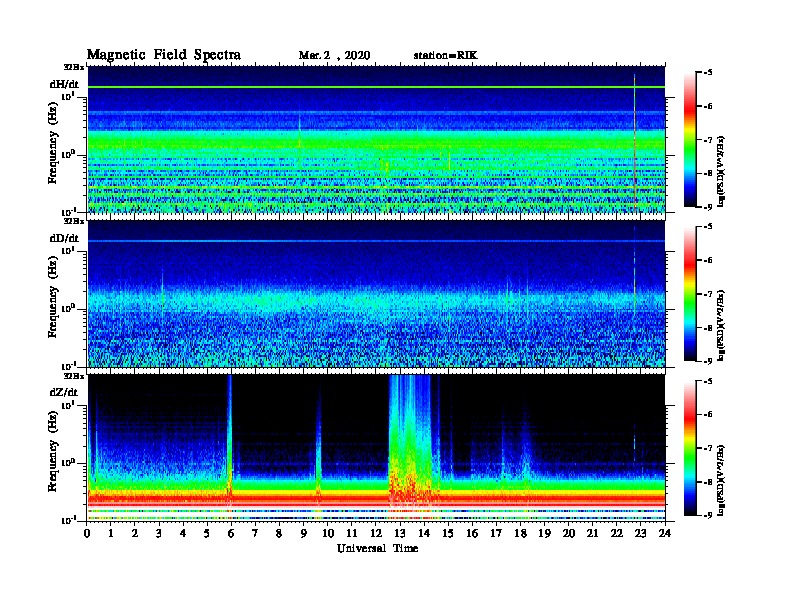Screen dimensions: 792x612
Task: Click the -9 value on dH/dt color scale
Action: [708, 207]
